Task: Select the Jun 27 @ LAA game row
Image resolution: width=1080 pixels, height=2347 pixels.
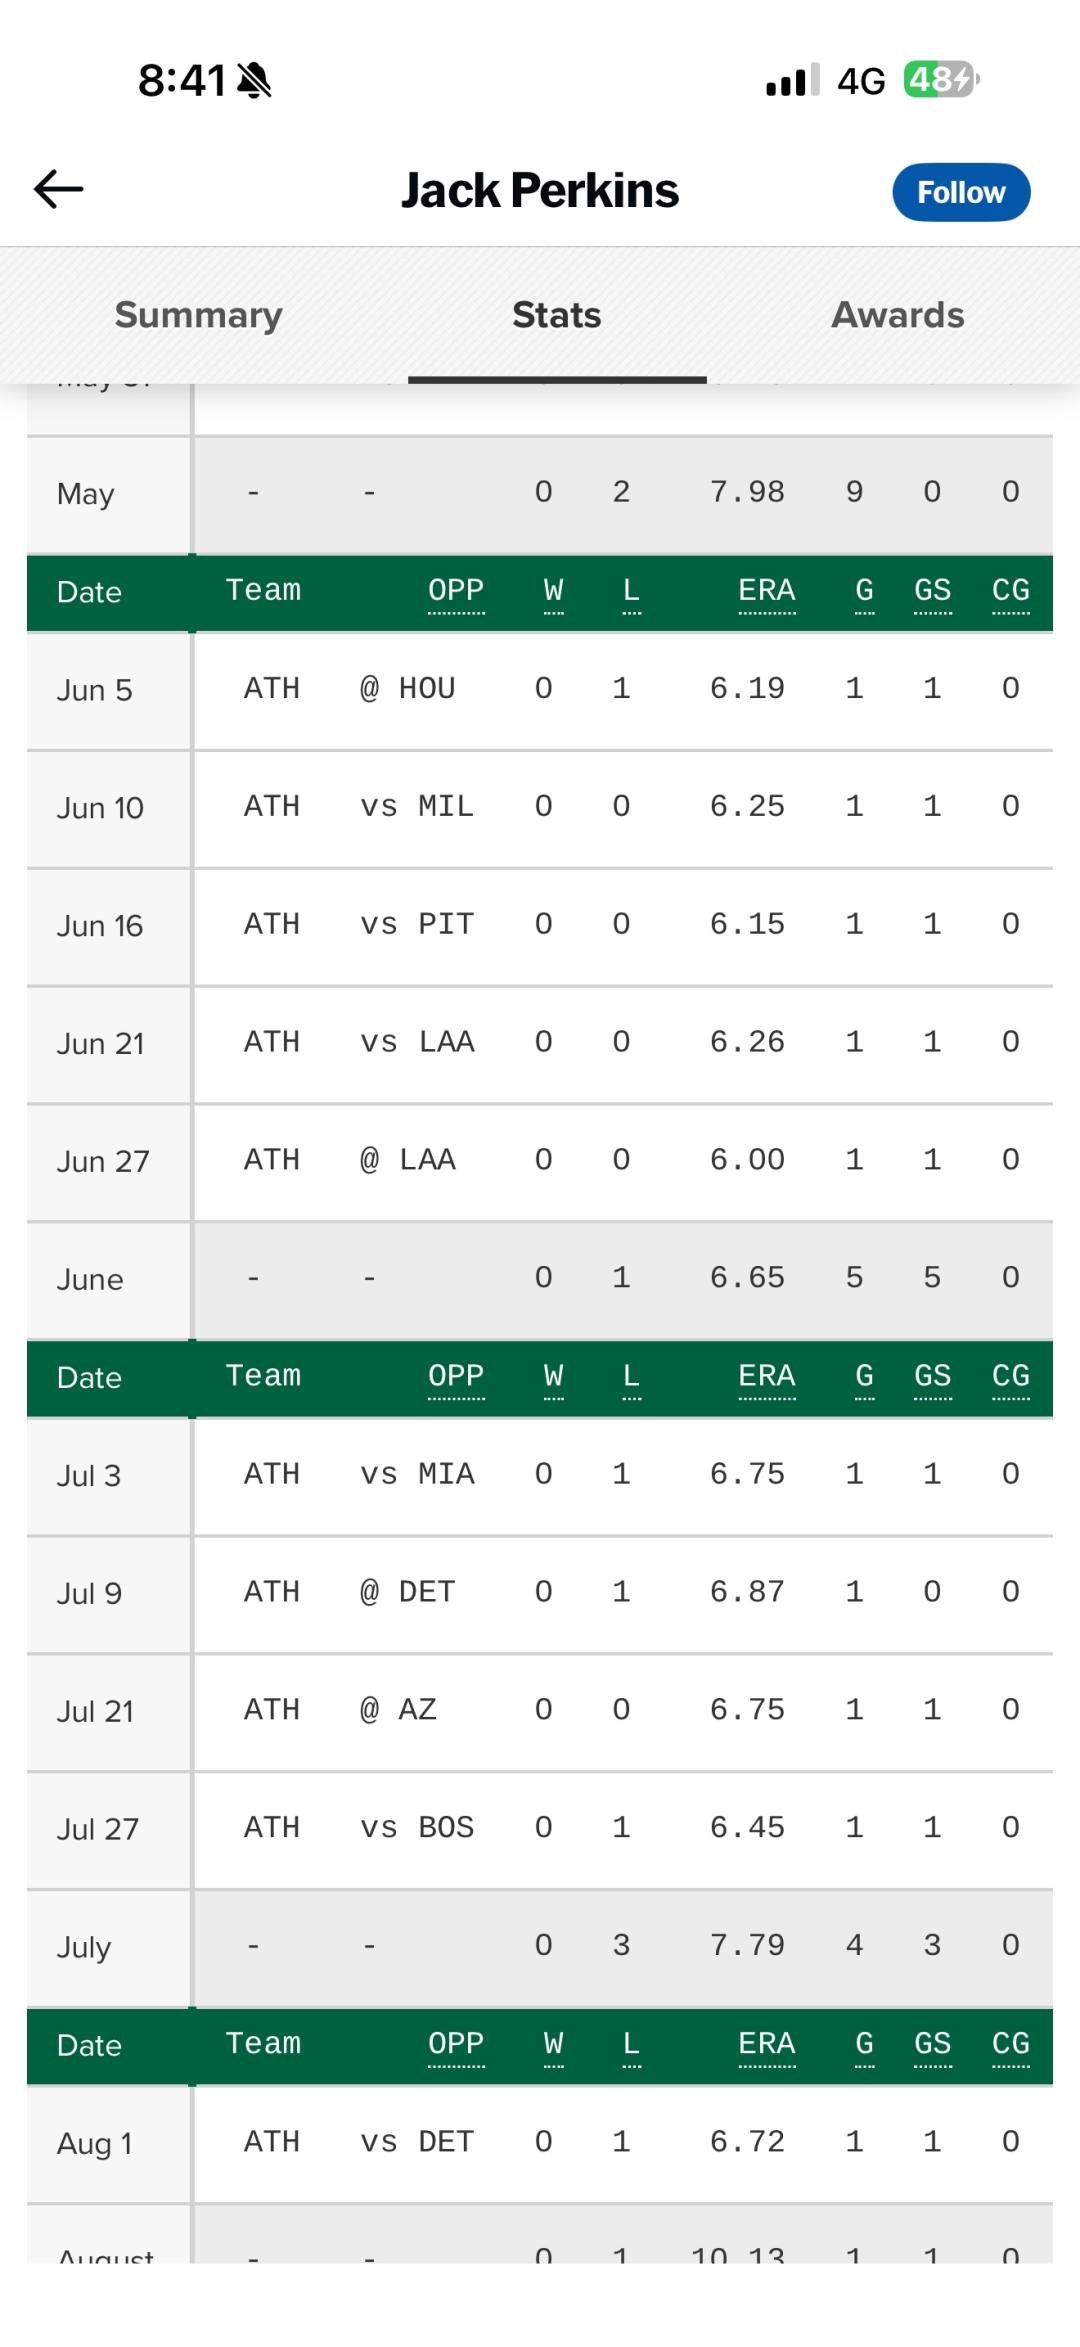Action: click(x=540, y=1161)
